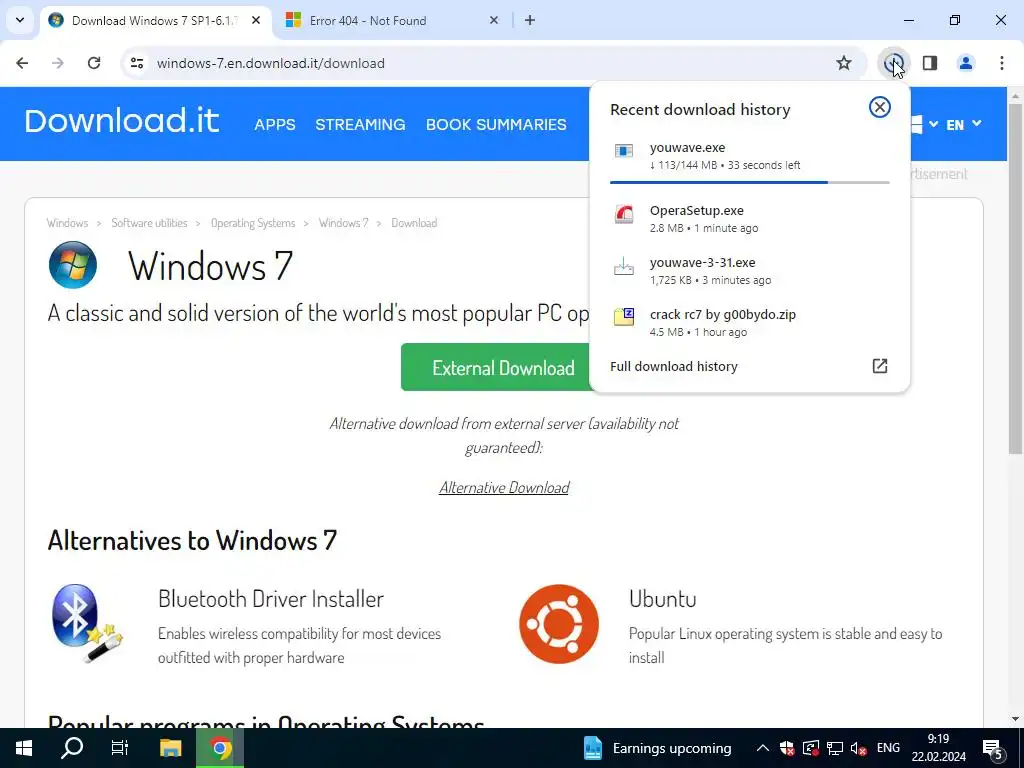Open site information icon in address bar
This screenshot has height=768, width=1024.
tap(136, 63)
